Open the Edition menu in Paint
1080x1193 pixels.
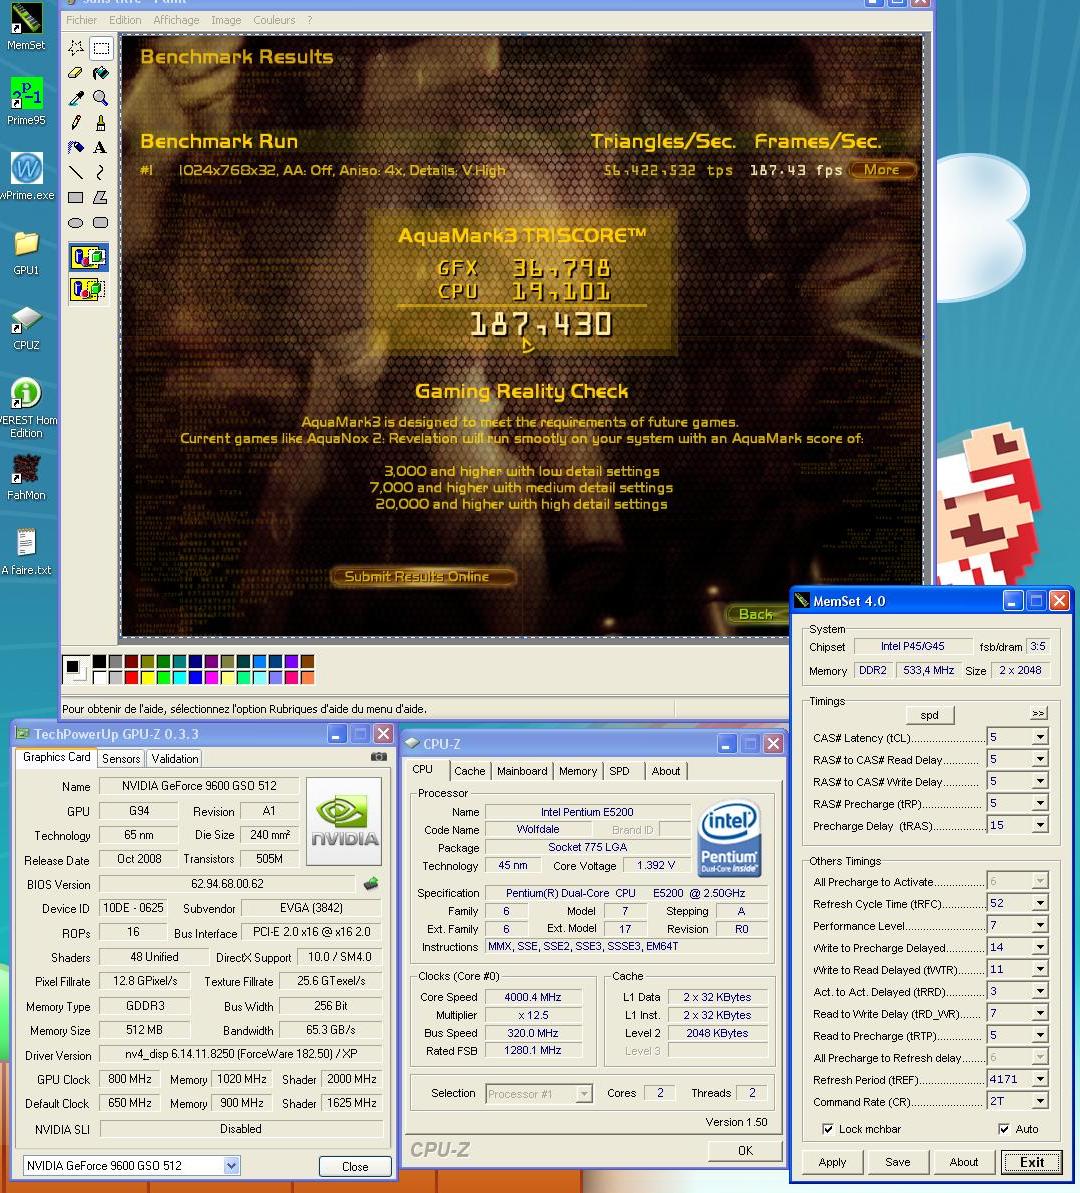coord(125,20)
